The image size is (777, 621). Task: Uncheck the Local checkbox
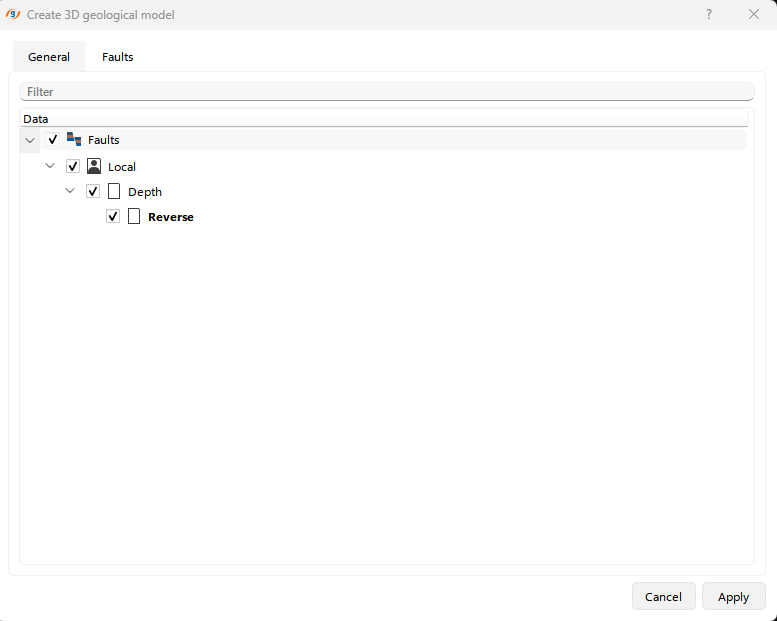[73, 166]
